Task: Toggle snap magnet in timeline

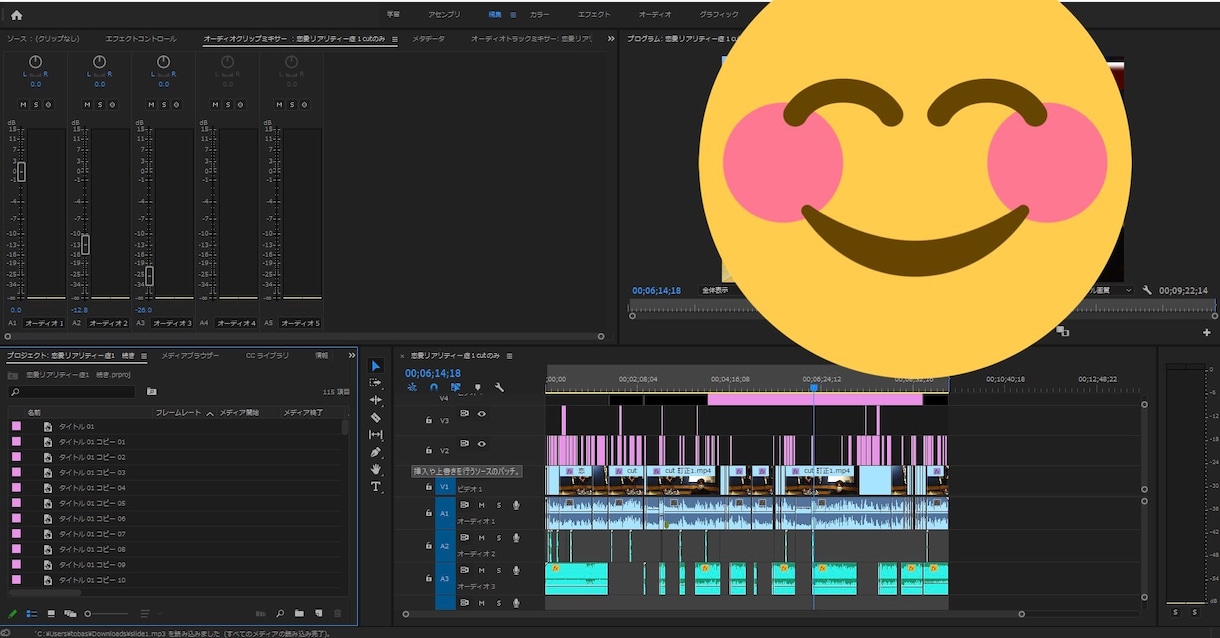Action: [434, 387]
